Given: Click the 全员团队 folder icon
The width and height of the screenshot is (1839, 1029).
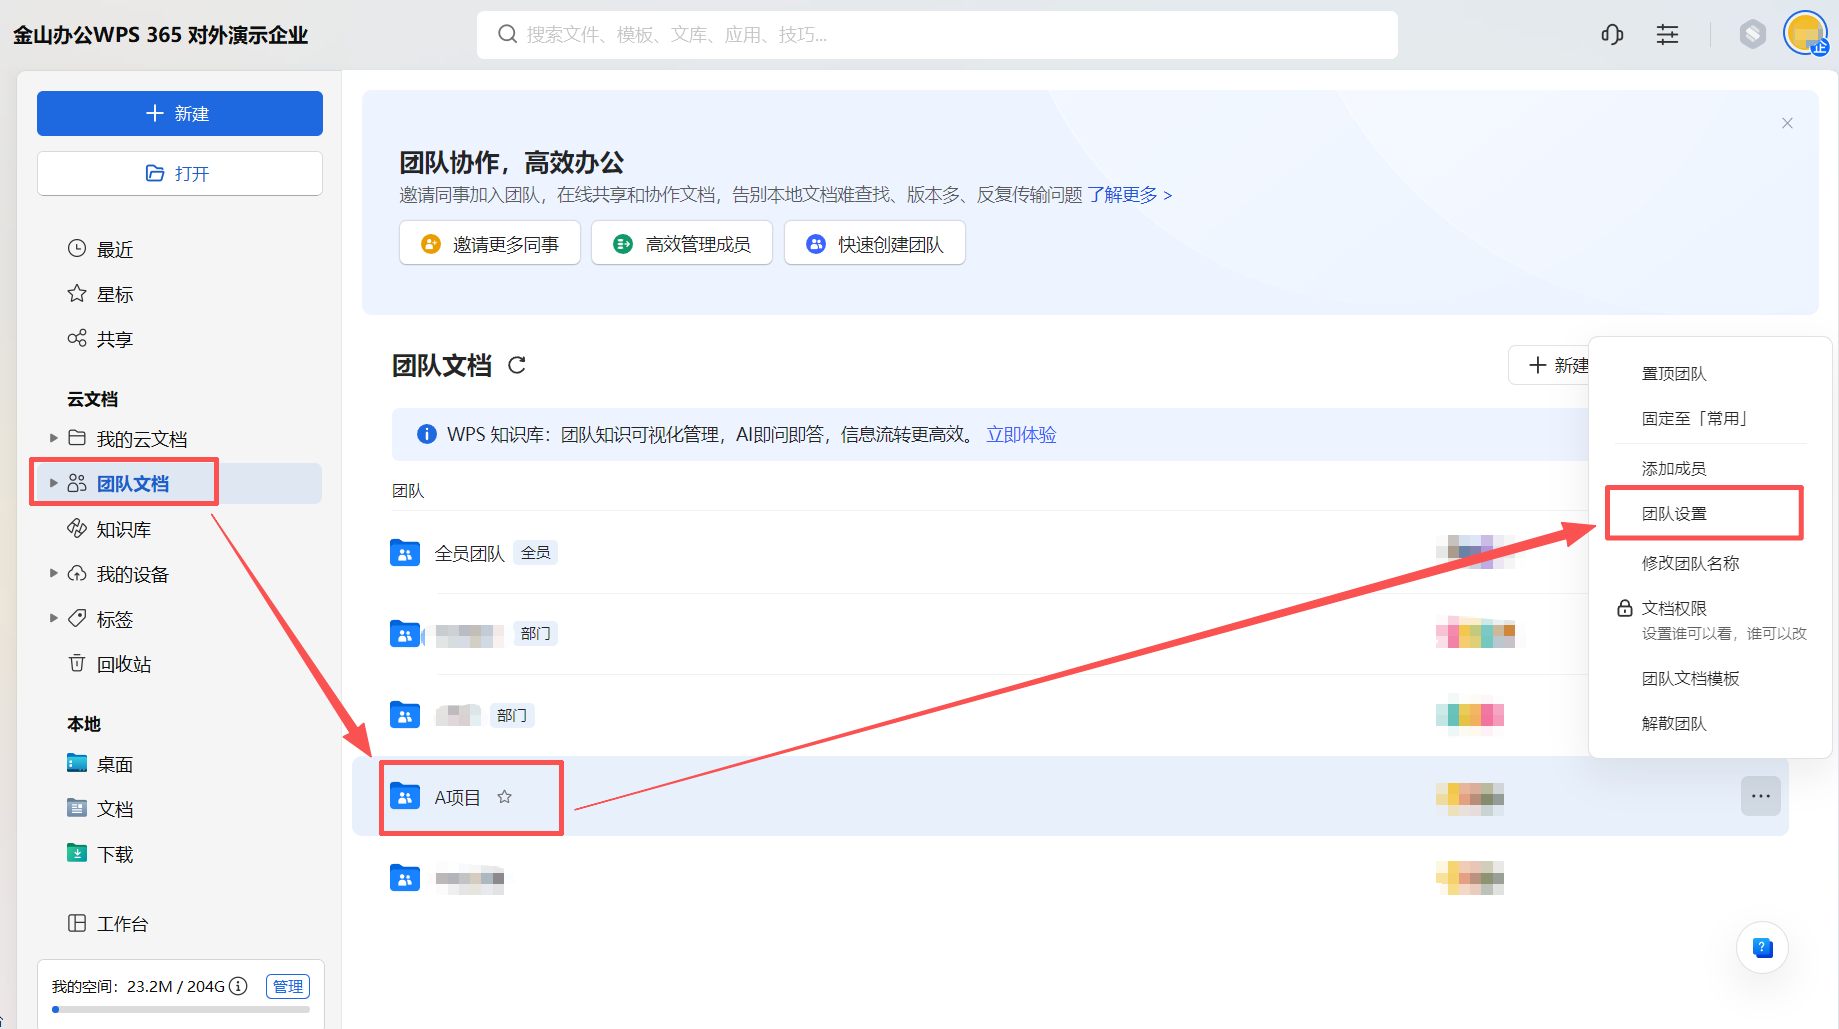Looking at the screenshot, I should pyautogui.click(x=405, y=553).
